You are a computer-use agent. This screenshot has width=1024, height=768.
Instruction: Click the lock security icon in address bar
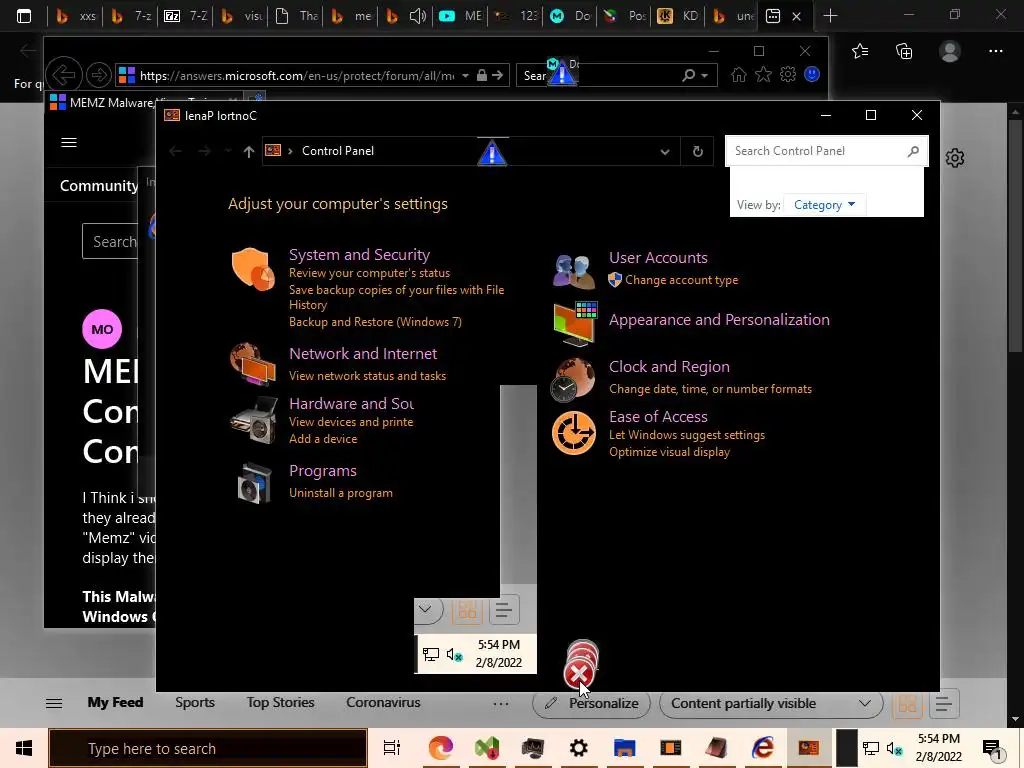click(x=481, y=75)
